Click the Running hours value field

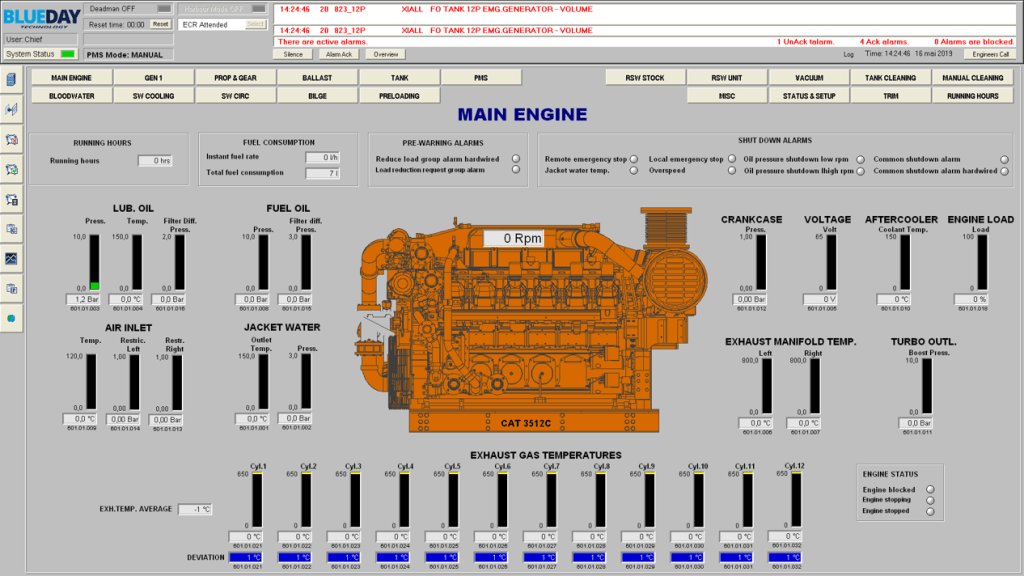(155, 161)
